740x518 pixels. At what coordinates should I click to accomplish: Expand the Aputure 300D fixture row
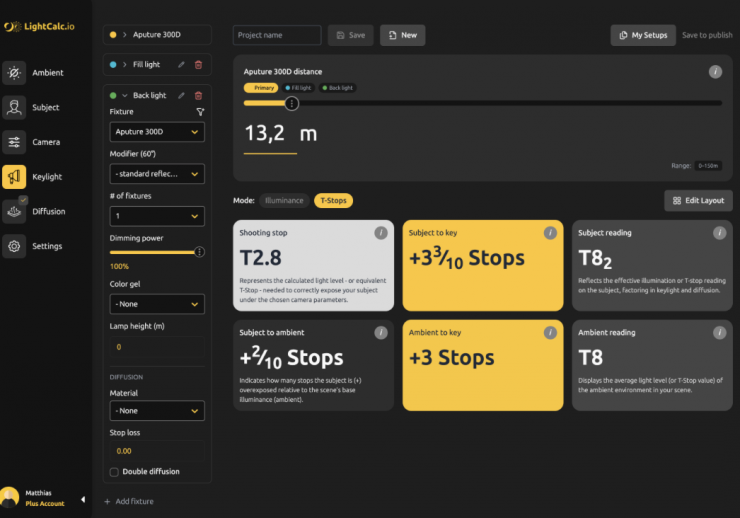(x=125, y=35)
